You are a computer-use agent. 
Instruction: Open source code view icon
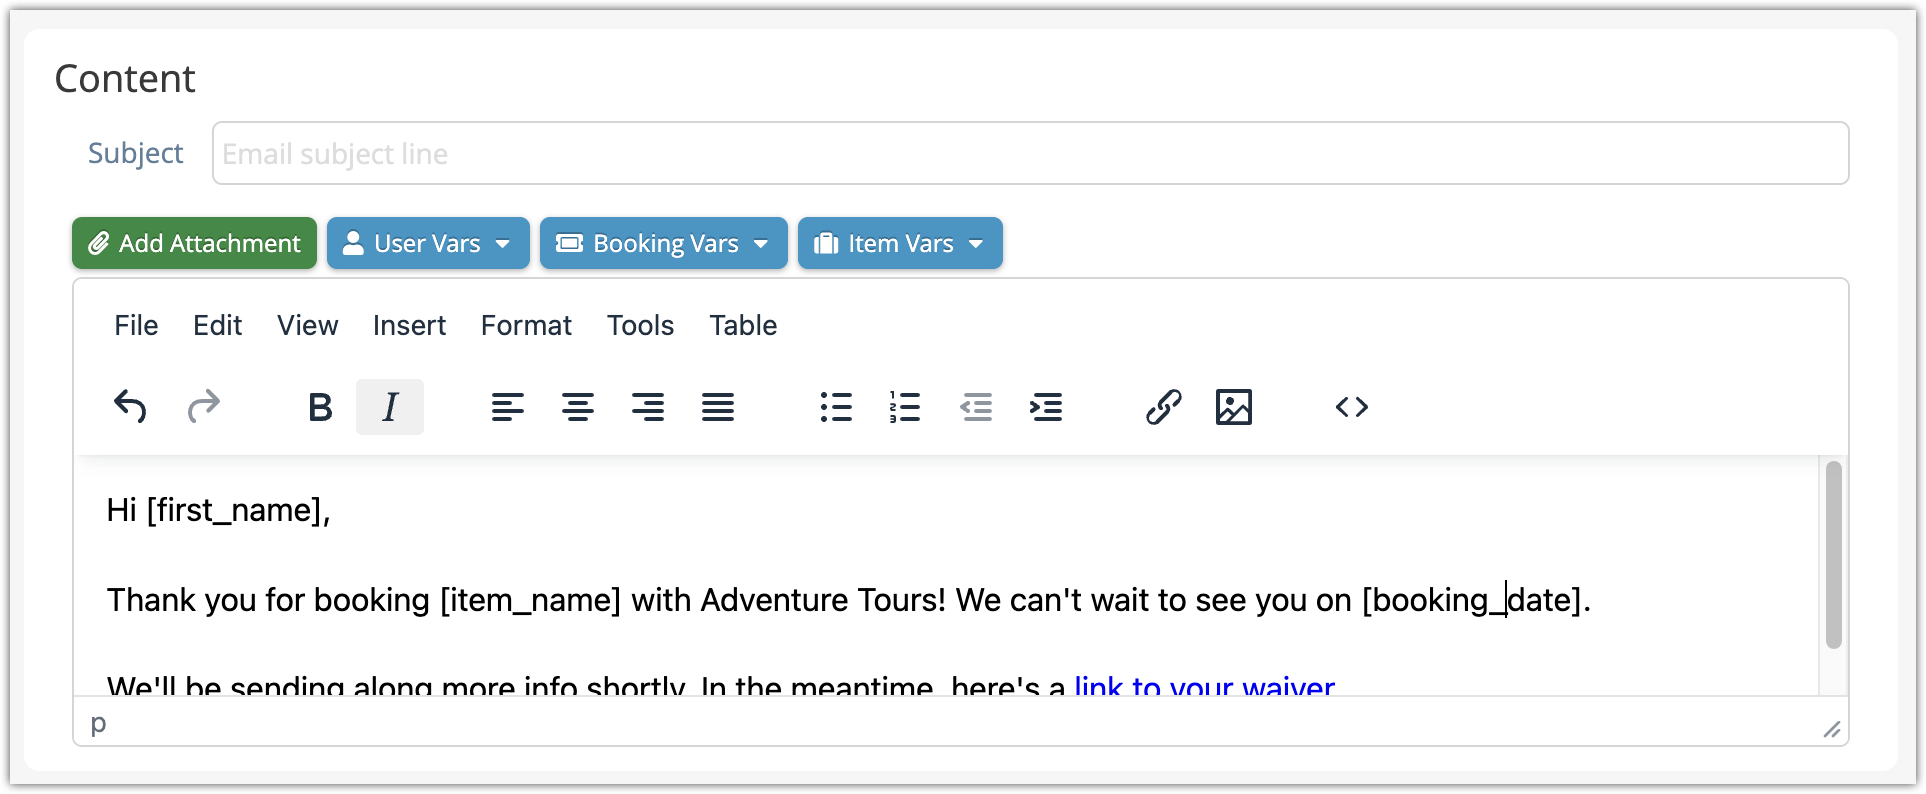pyautogui.click(x=1351, y=407)
